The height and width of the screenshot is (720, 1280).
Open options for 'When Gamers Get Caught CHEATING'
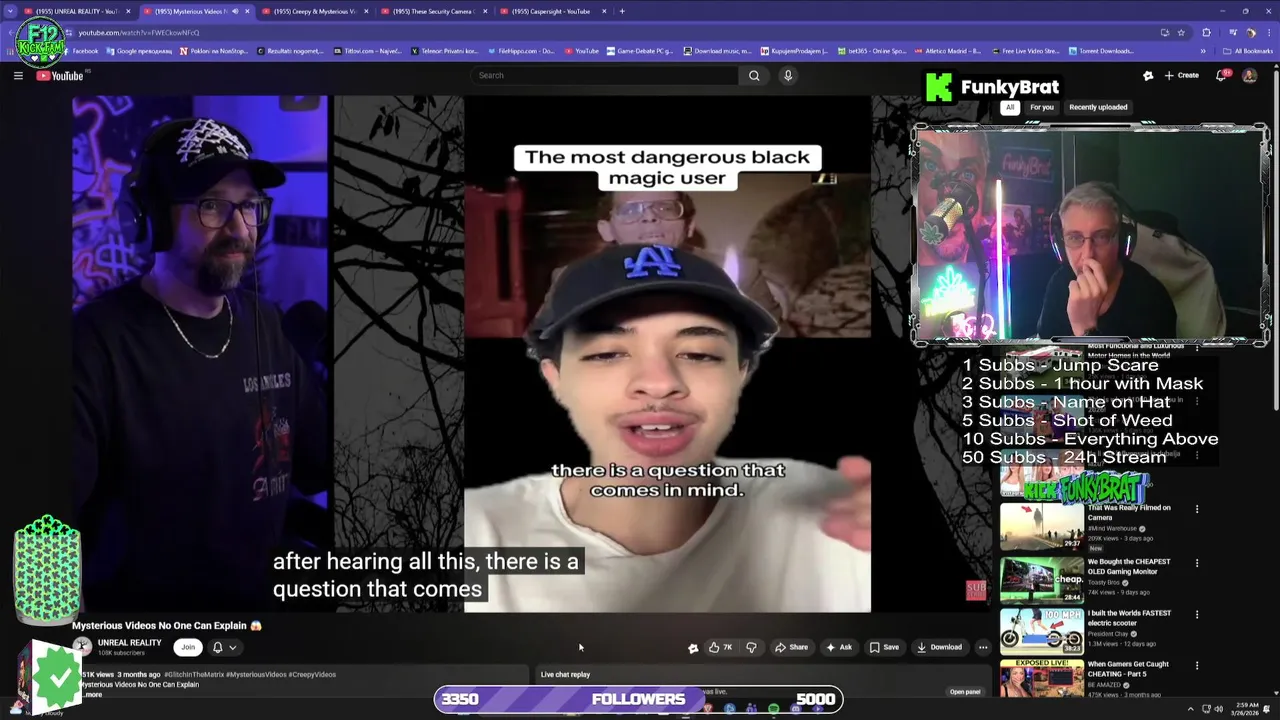(1197, 665)
